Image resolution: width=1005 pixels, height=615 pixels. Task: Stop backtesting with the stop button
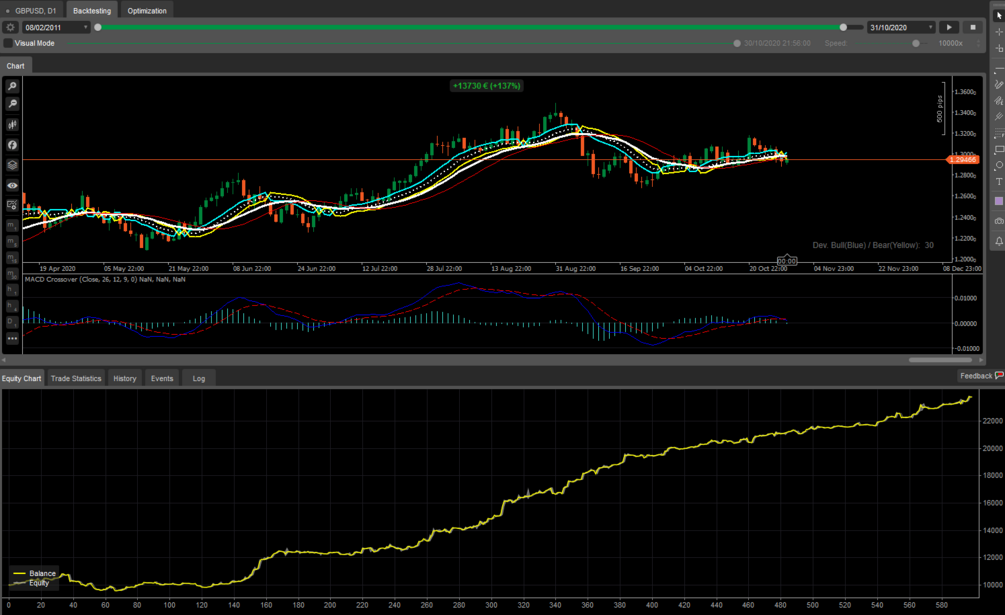click(973, 28)
